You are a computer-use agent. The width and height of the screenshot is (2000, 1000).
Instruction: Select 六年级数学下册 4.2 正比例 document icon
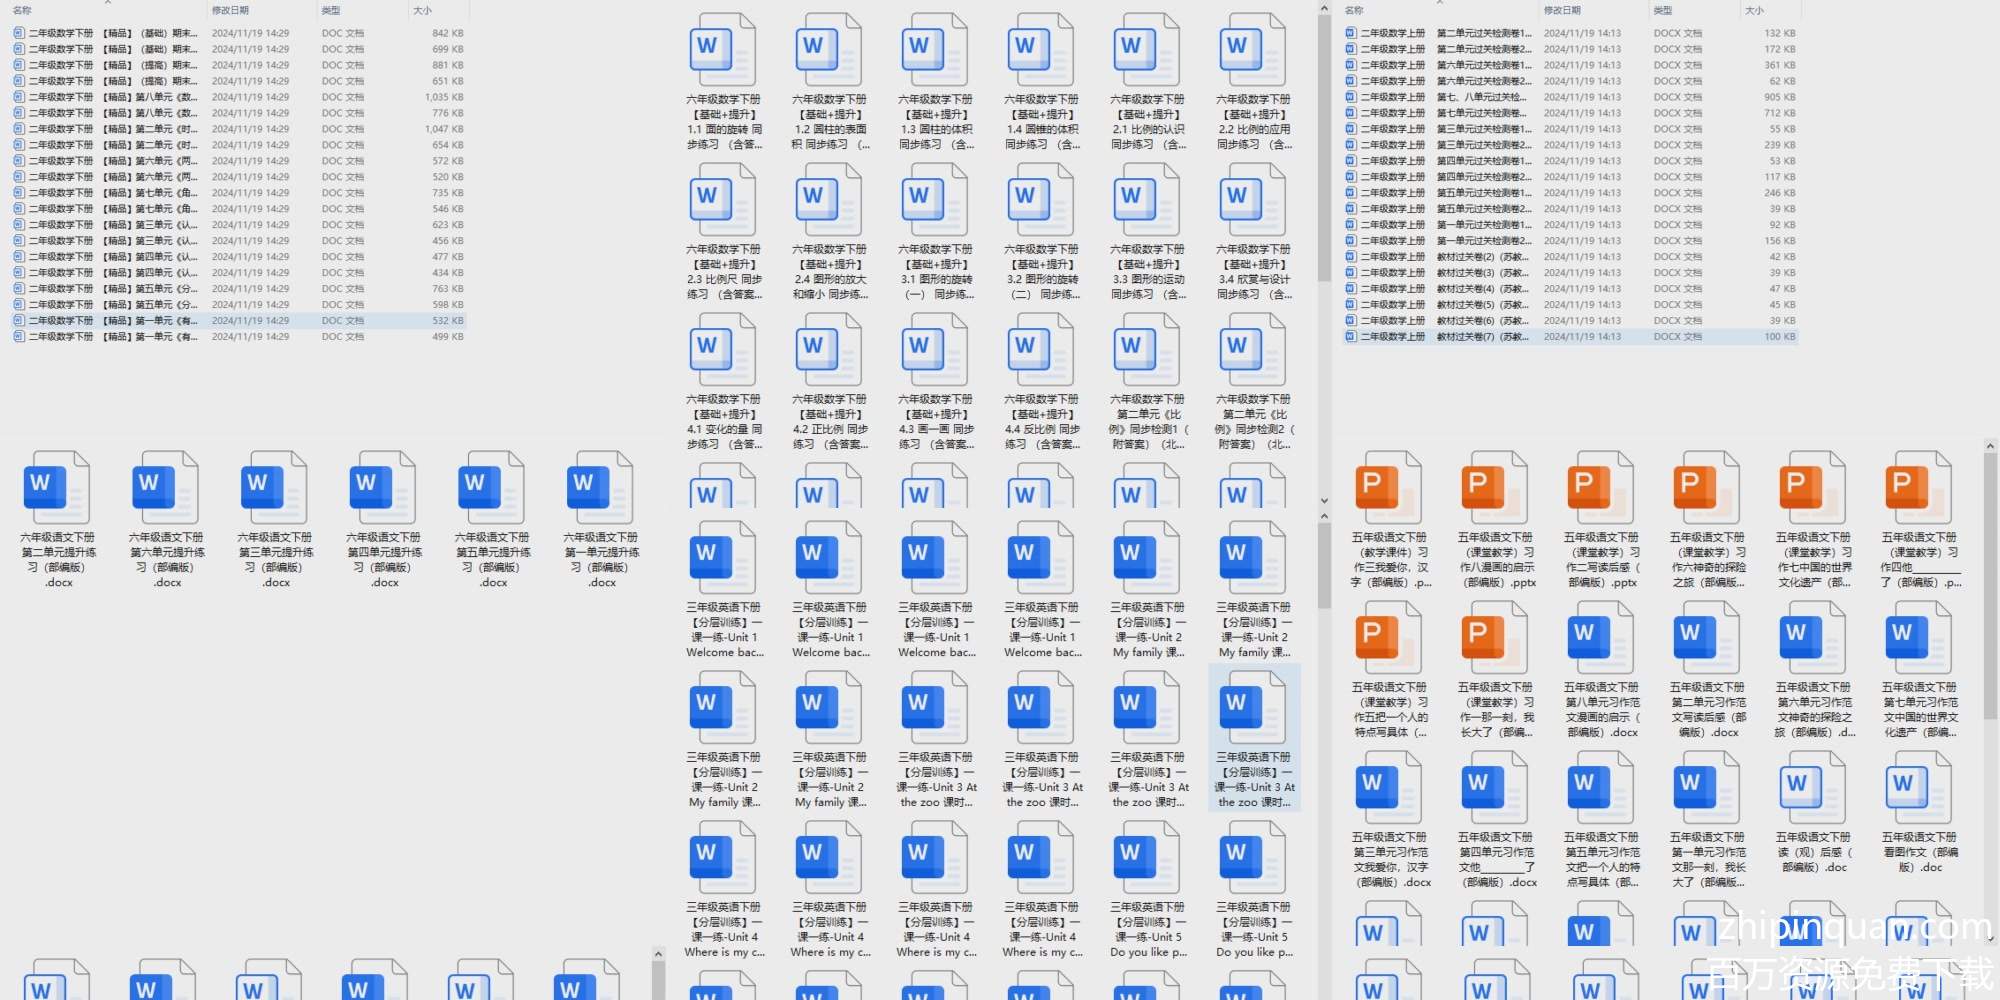point(828,350)
